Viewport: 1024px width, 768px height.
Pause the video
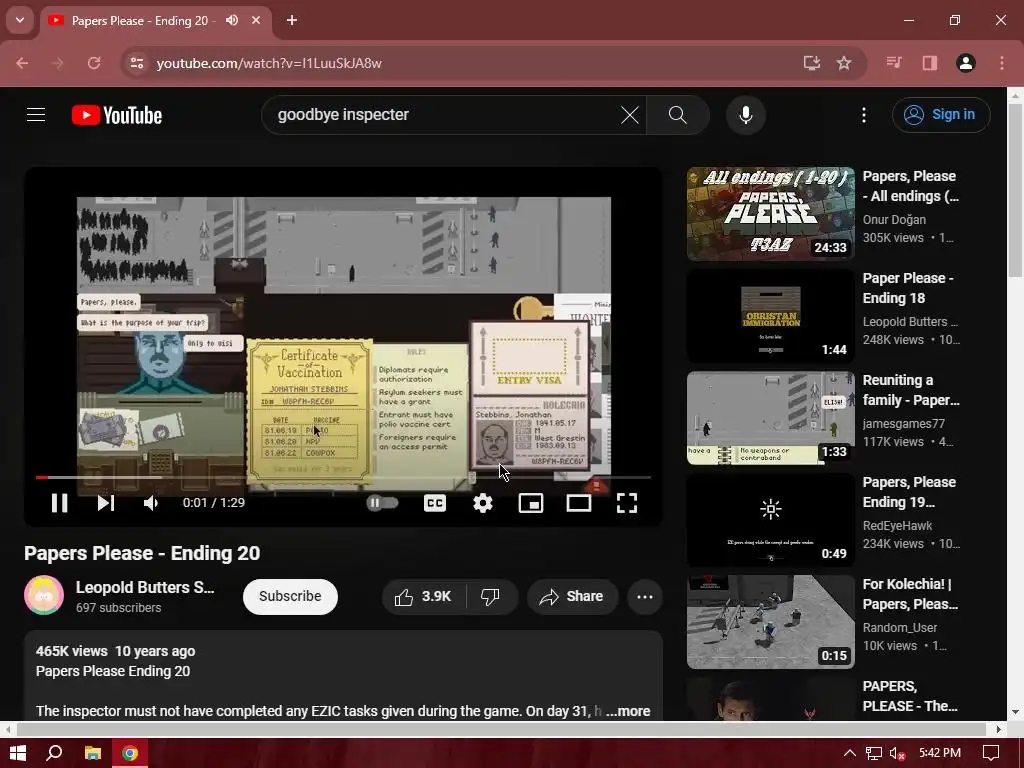tap(59, 503)
